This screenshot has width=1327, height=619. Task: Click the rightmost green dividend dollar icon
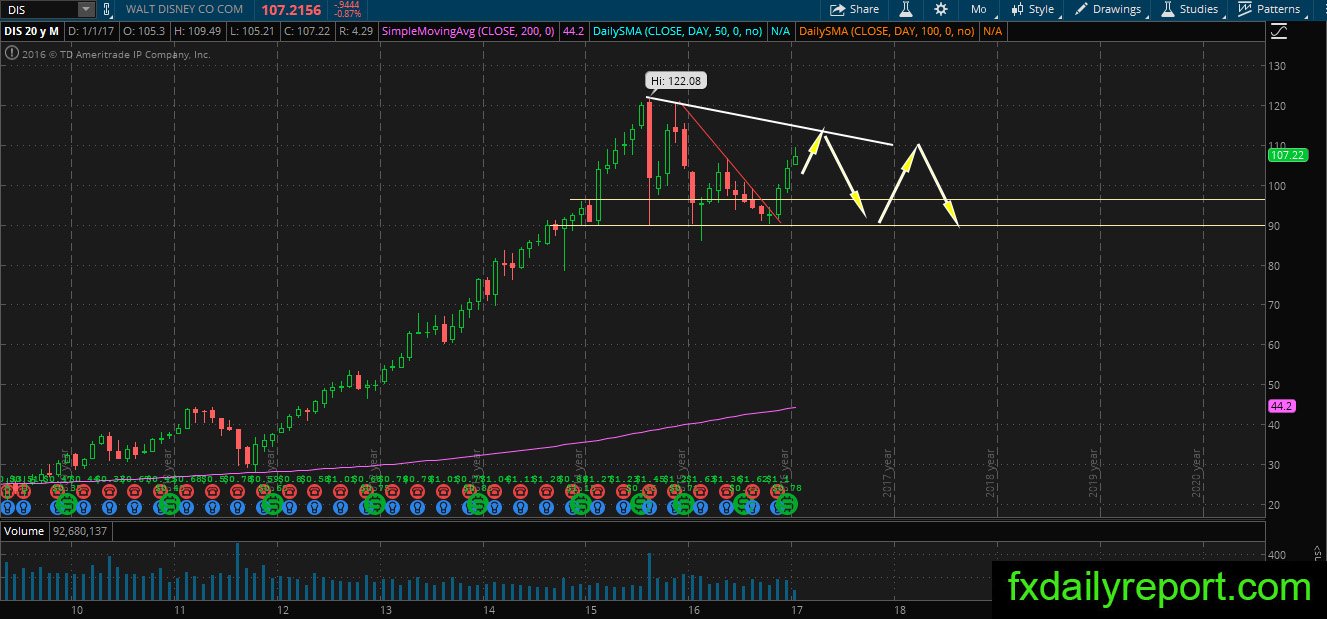tap(788, 504)
